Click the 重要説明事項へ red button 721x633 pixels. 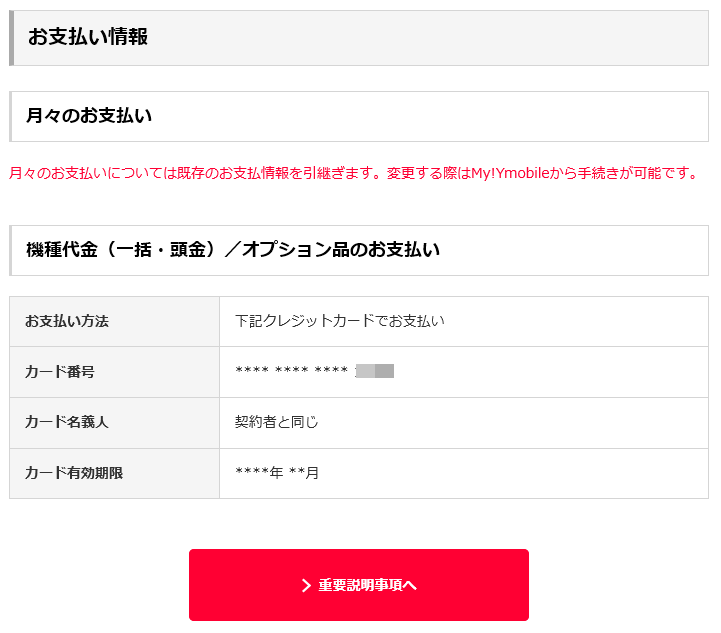pos(359,585)
